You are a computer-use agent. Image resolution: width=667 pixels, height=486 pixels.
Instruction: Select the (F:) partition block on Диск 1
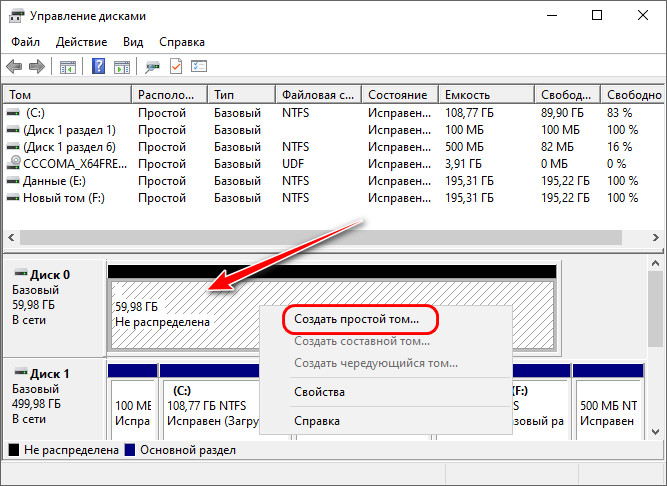click(540, 404)
